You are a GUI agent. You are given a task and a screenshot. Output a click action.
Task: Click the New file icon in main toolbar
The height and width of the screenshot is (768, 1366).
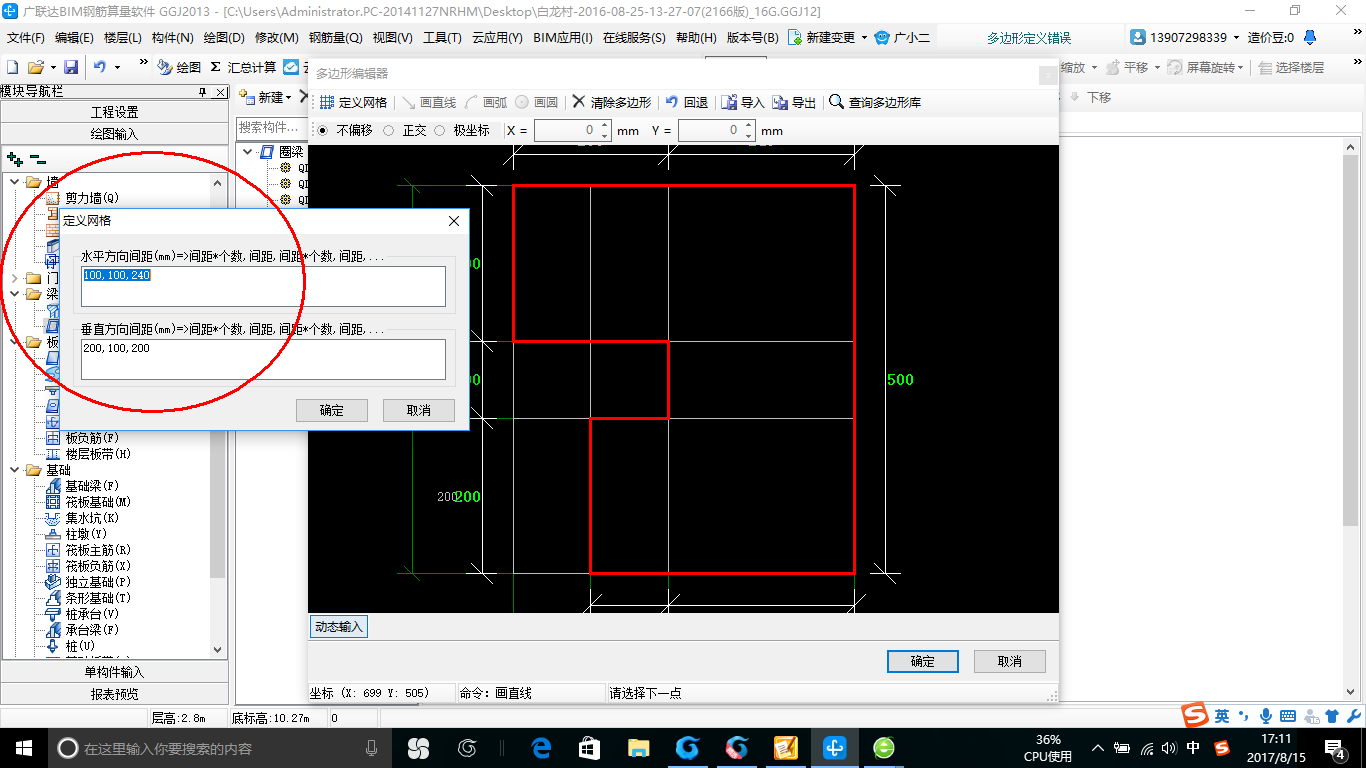[13, 67]
